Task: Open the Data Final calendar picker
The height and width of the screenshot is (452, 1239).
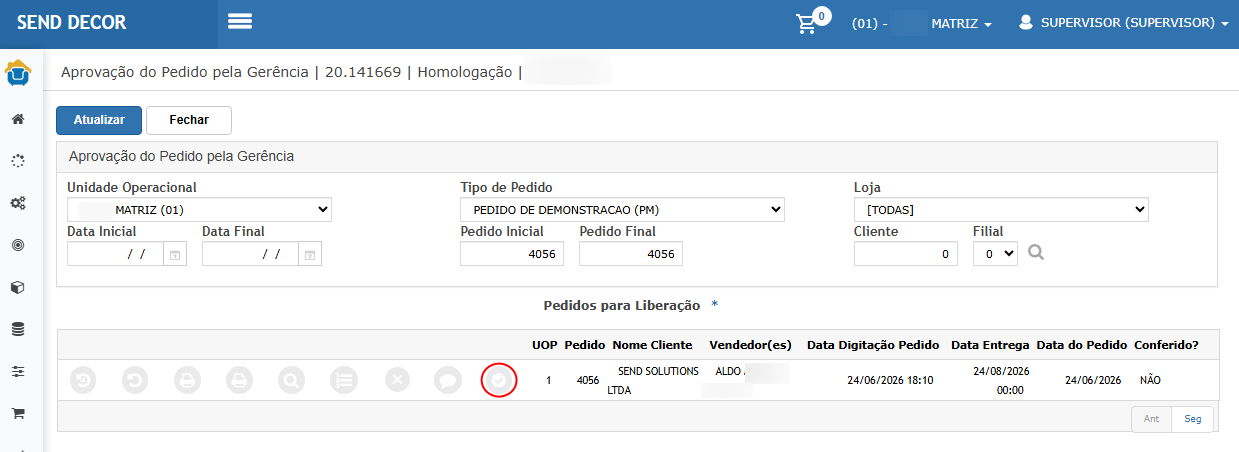Action: tap(310, 255)
